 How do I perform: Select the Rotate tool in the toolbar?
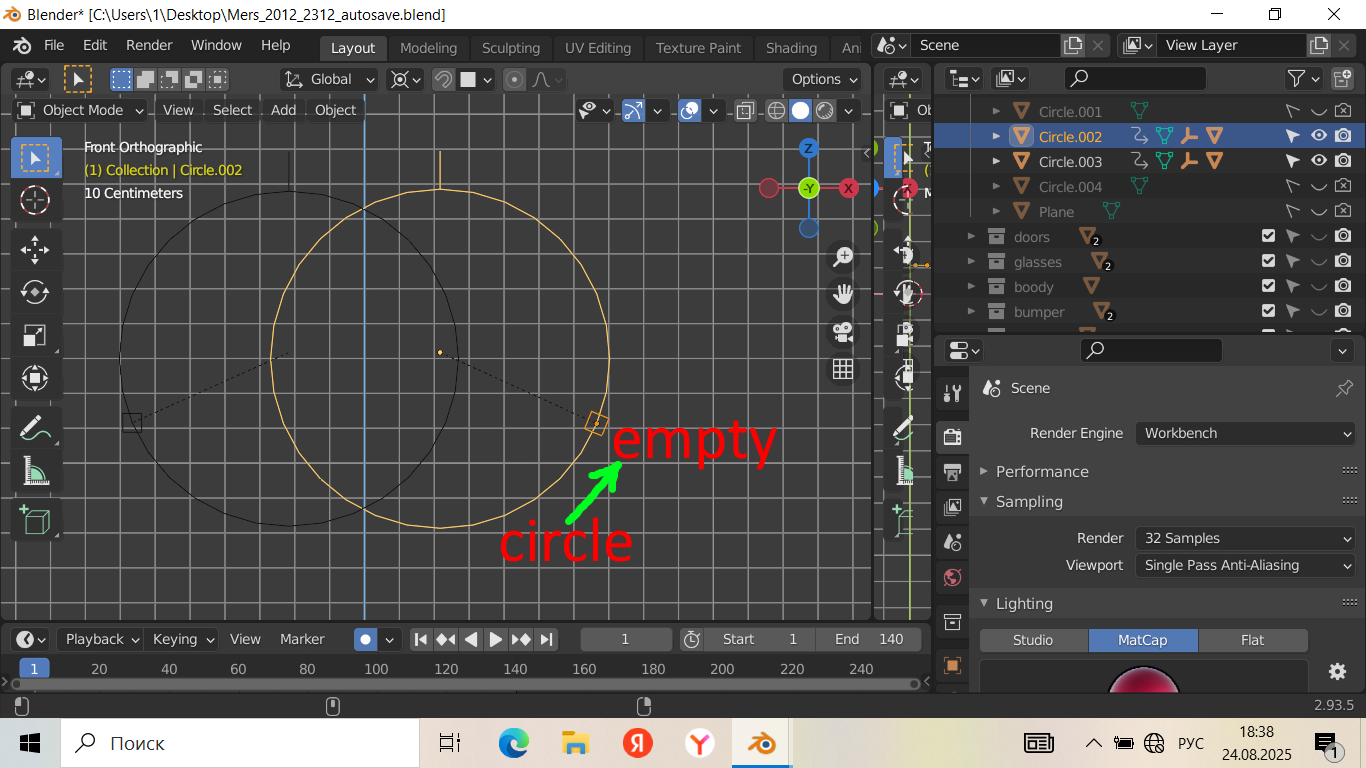(x=35, y=292)
